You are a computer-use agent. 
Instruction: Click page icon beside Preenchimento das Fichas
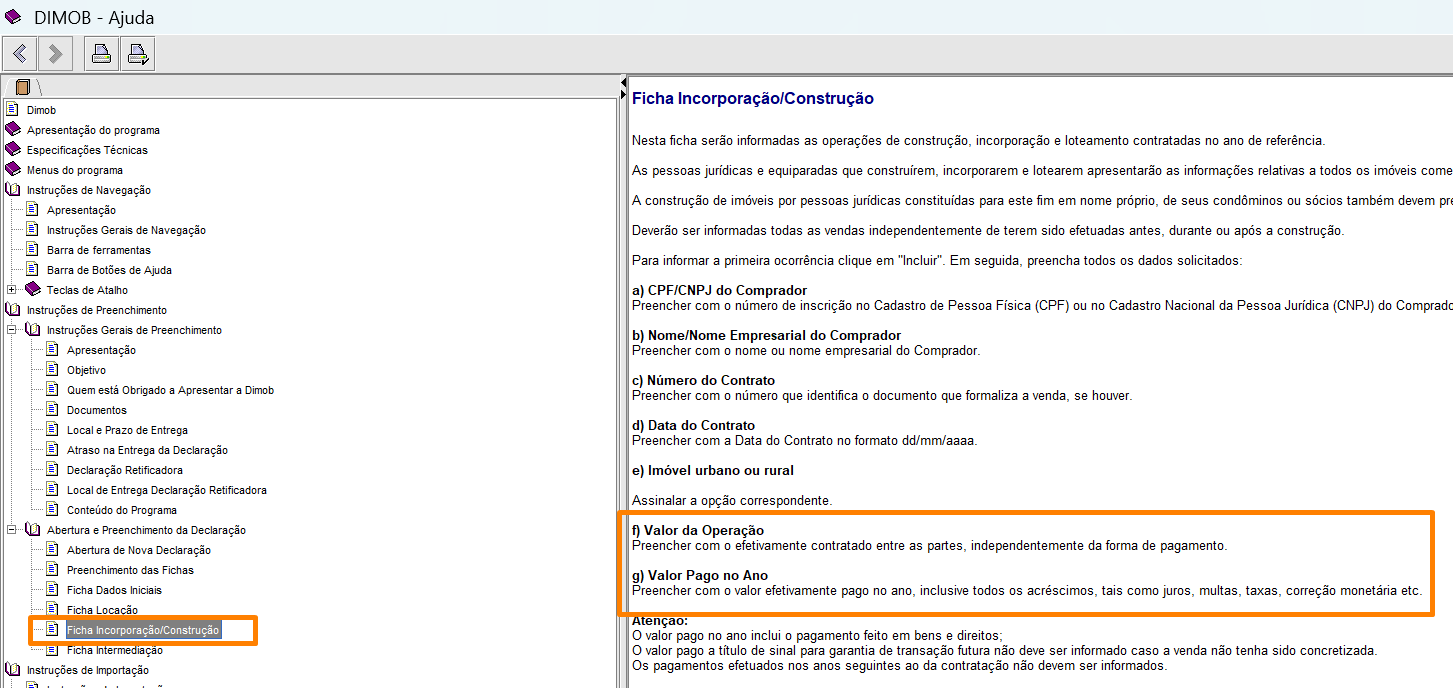[x=52, y=570]
